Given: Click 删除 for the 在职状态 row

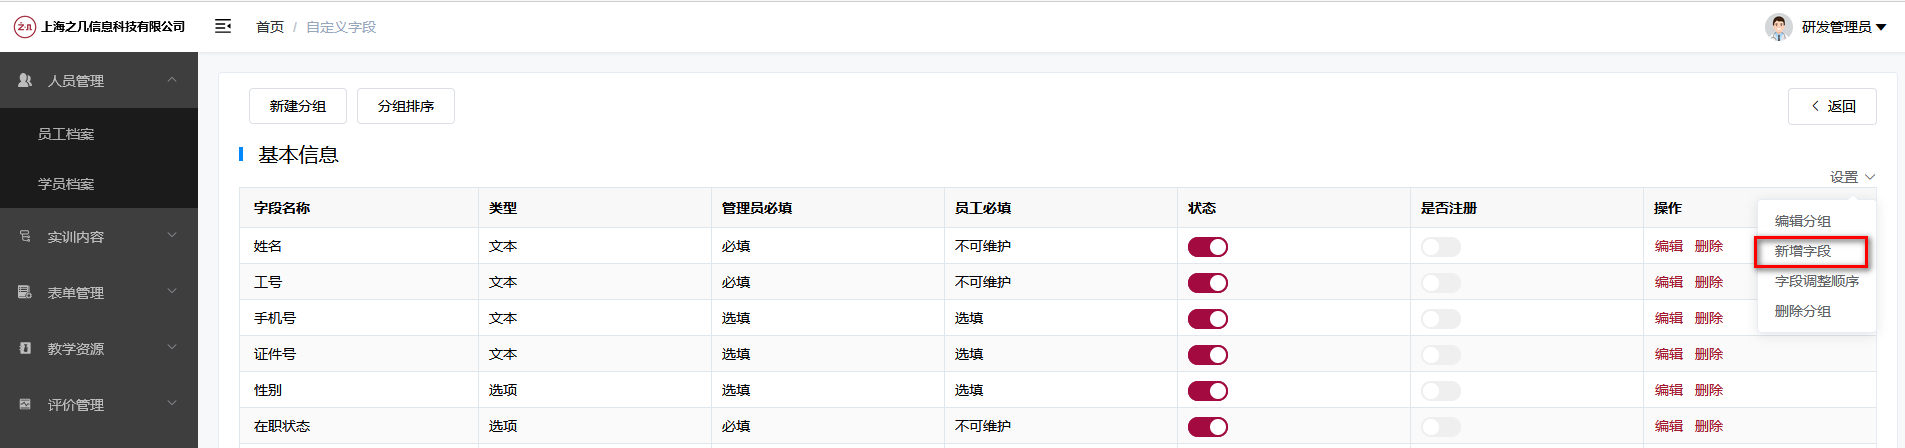Looking at the screenshot, I should coord(1709,426).
